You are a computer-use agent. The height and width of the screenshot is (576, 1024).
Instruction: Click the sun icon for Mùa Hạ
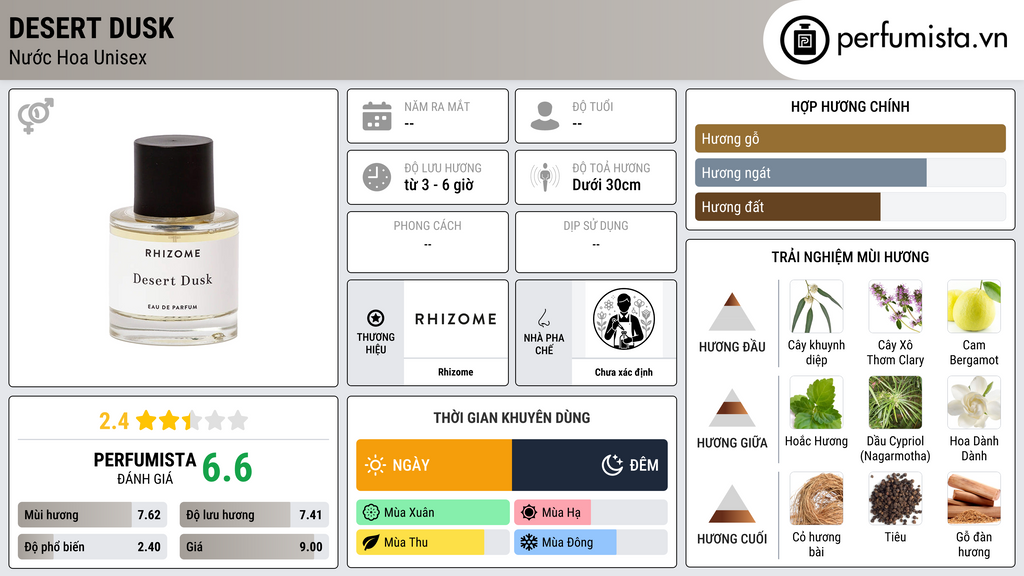pyautogui.click(x=529, y=513)
